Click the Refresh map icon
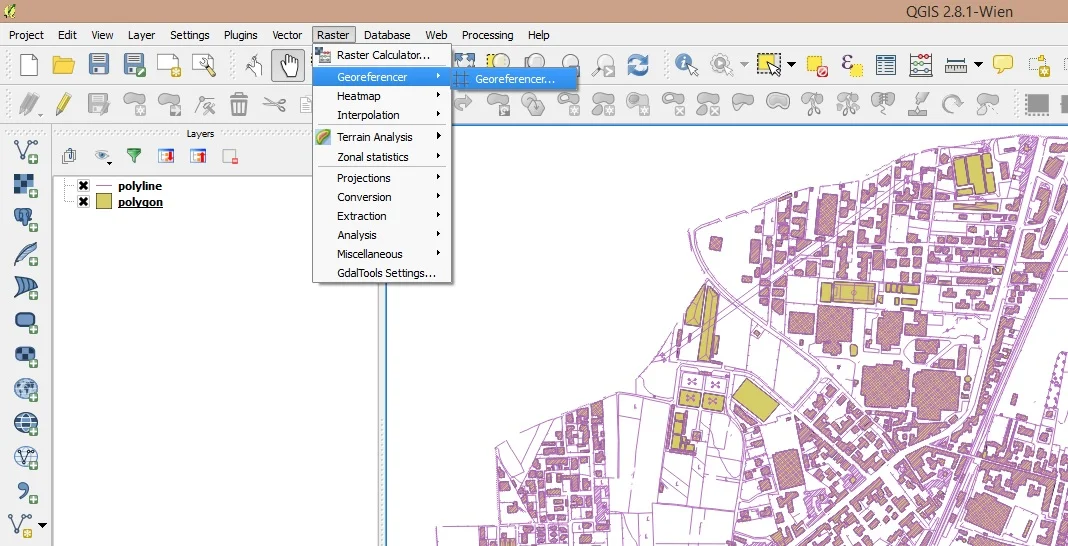This screenshot has width=1068, height=546. click(x=638, y=65)
